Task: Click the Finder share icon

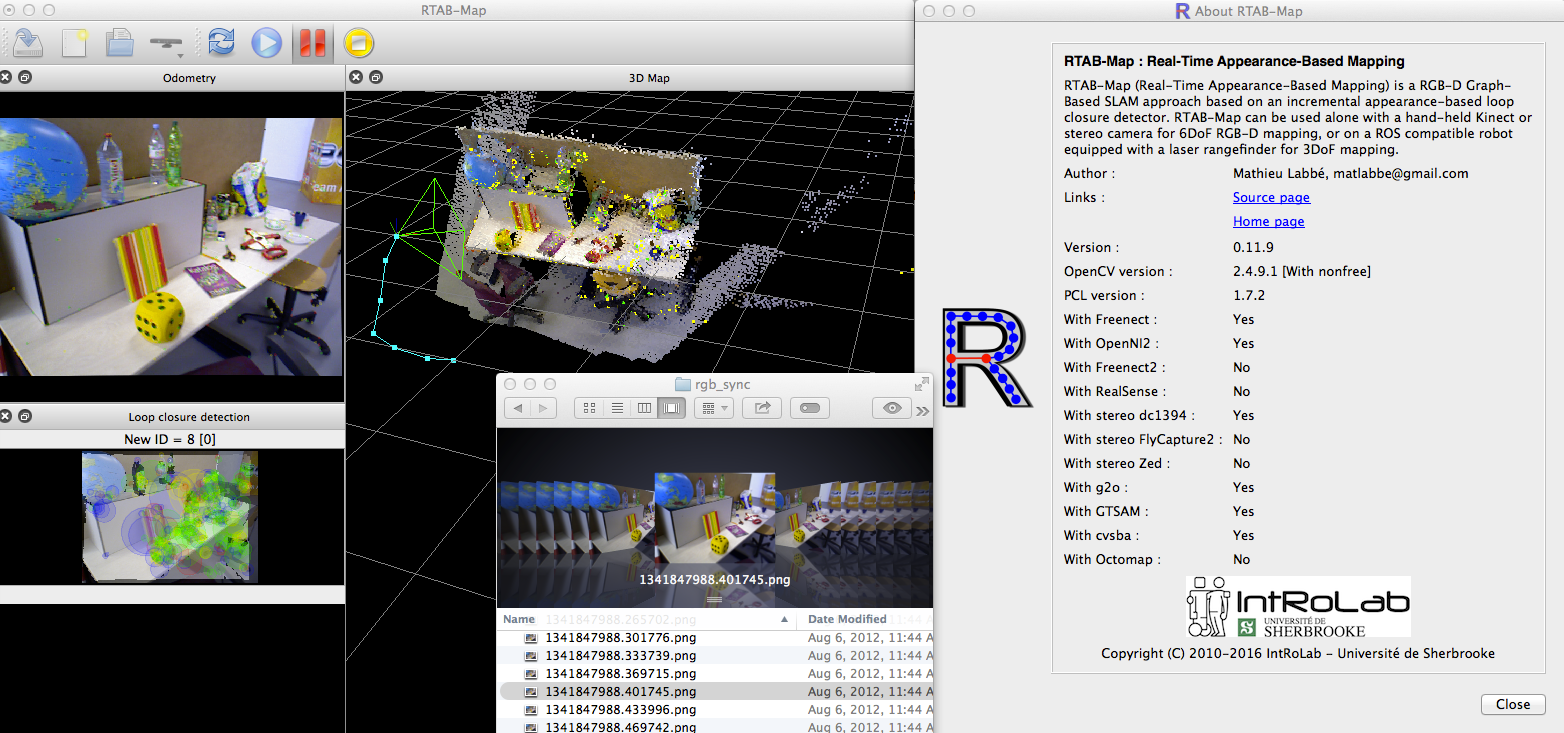Action: 762,408
